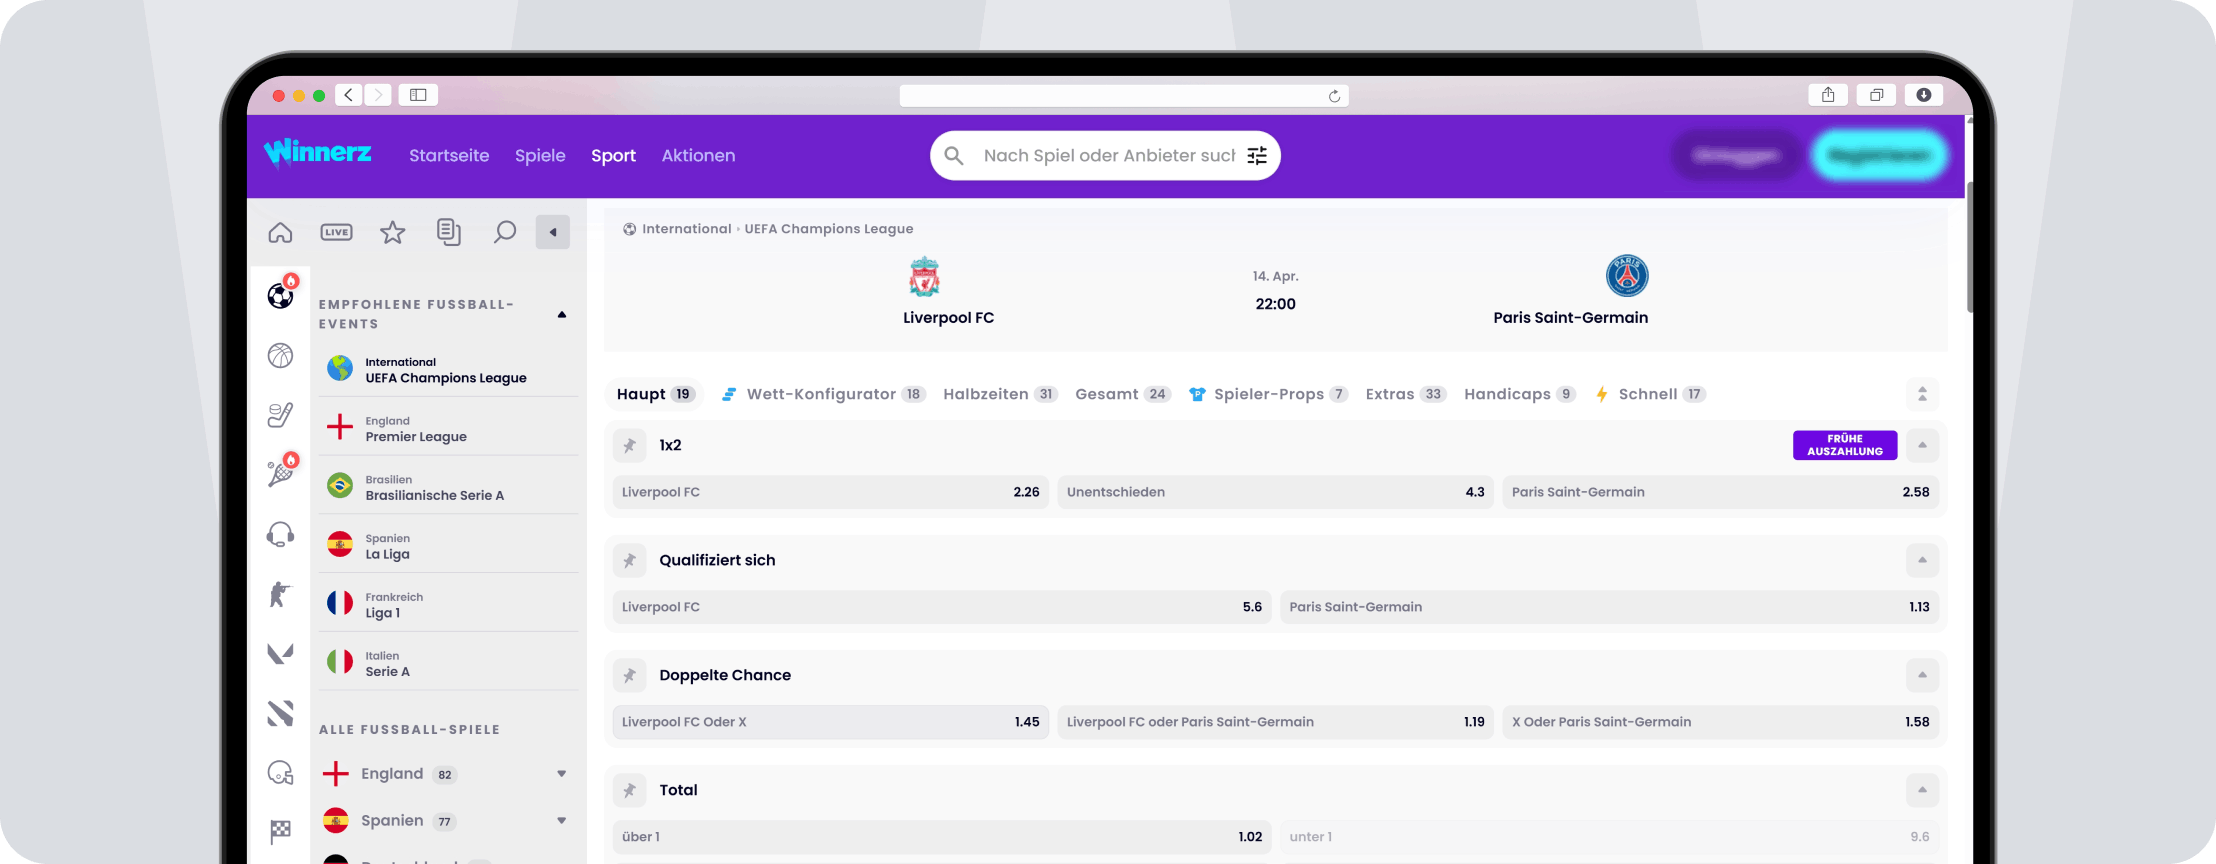Open the Halbzeiten tab
The height and width of the screenshot is (864, 2216).
[1000, 394]
